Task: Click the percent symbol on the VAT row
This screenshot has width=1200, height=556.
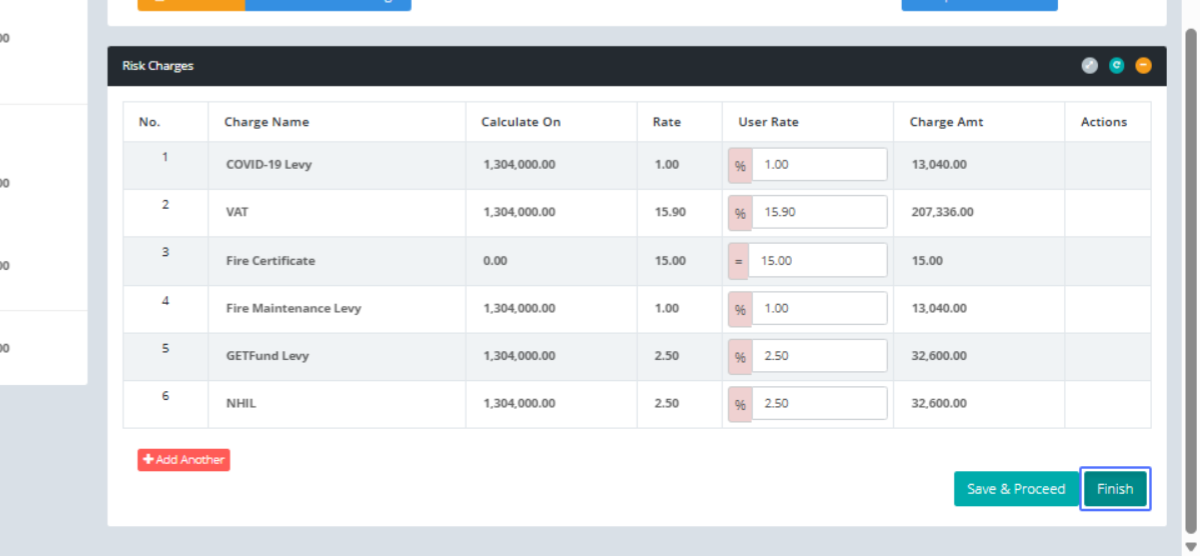Action: coord(740,213)
